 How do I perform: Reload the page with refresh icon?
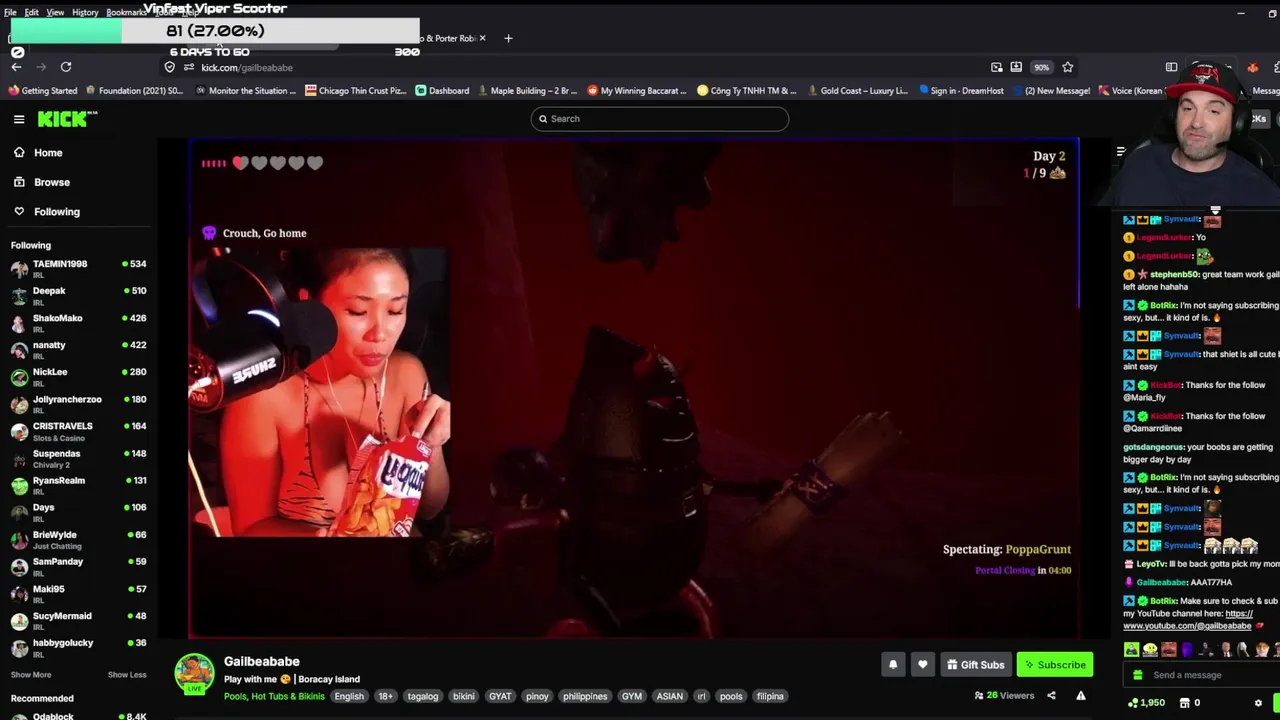[66, 67]
